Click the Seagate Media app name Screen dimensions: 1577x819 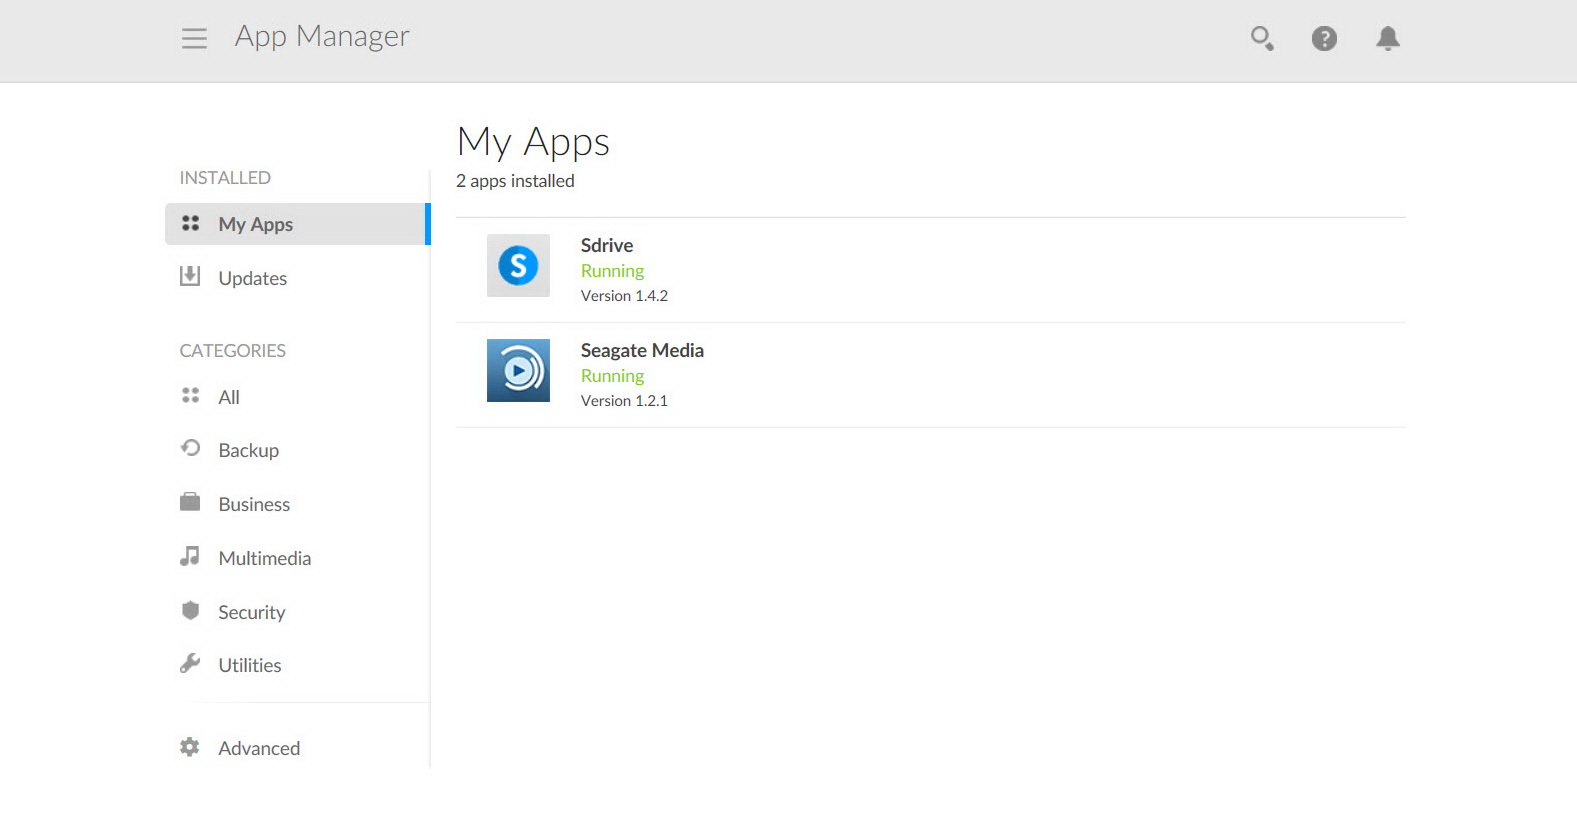[x=642, y=350]
